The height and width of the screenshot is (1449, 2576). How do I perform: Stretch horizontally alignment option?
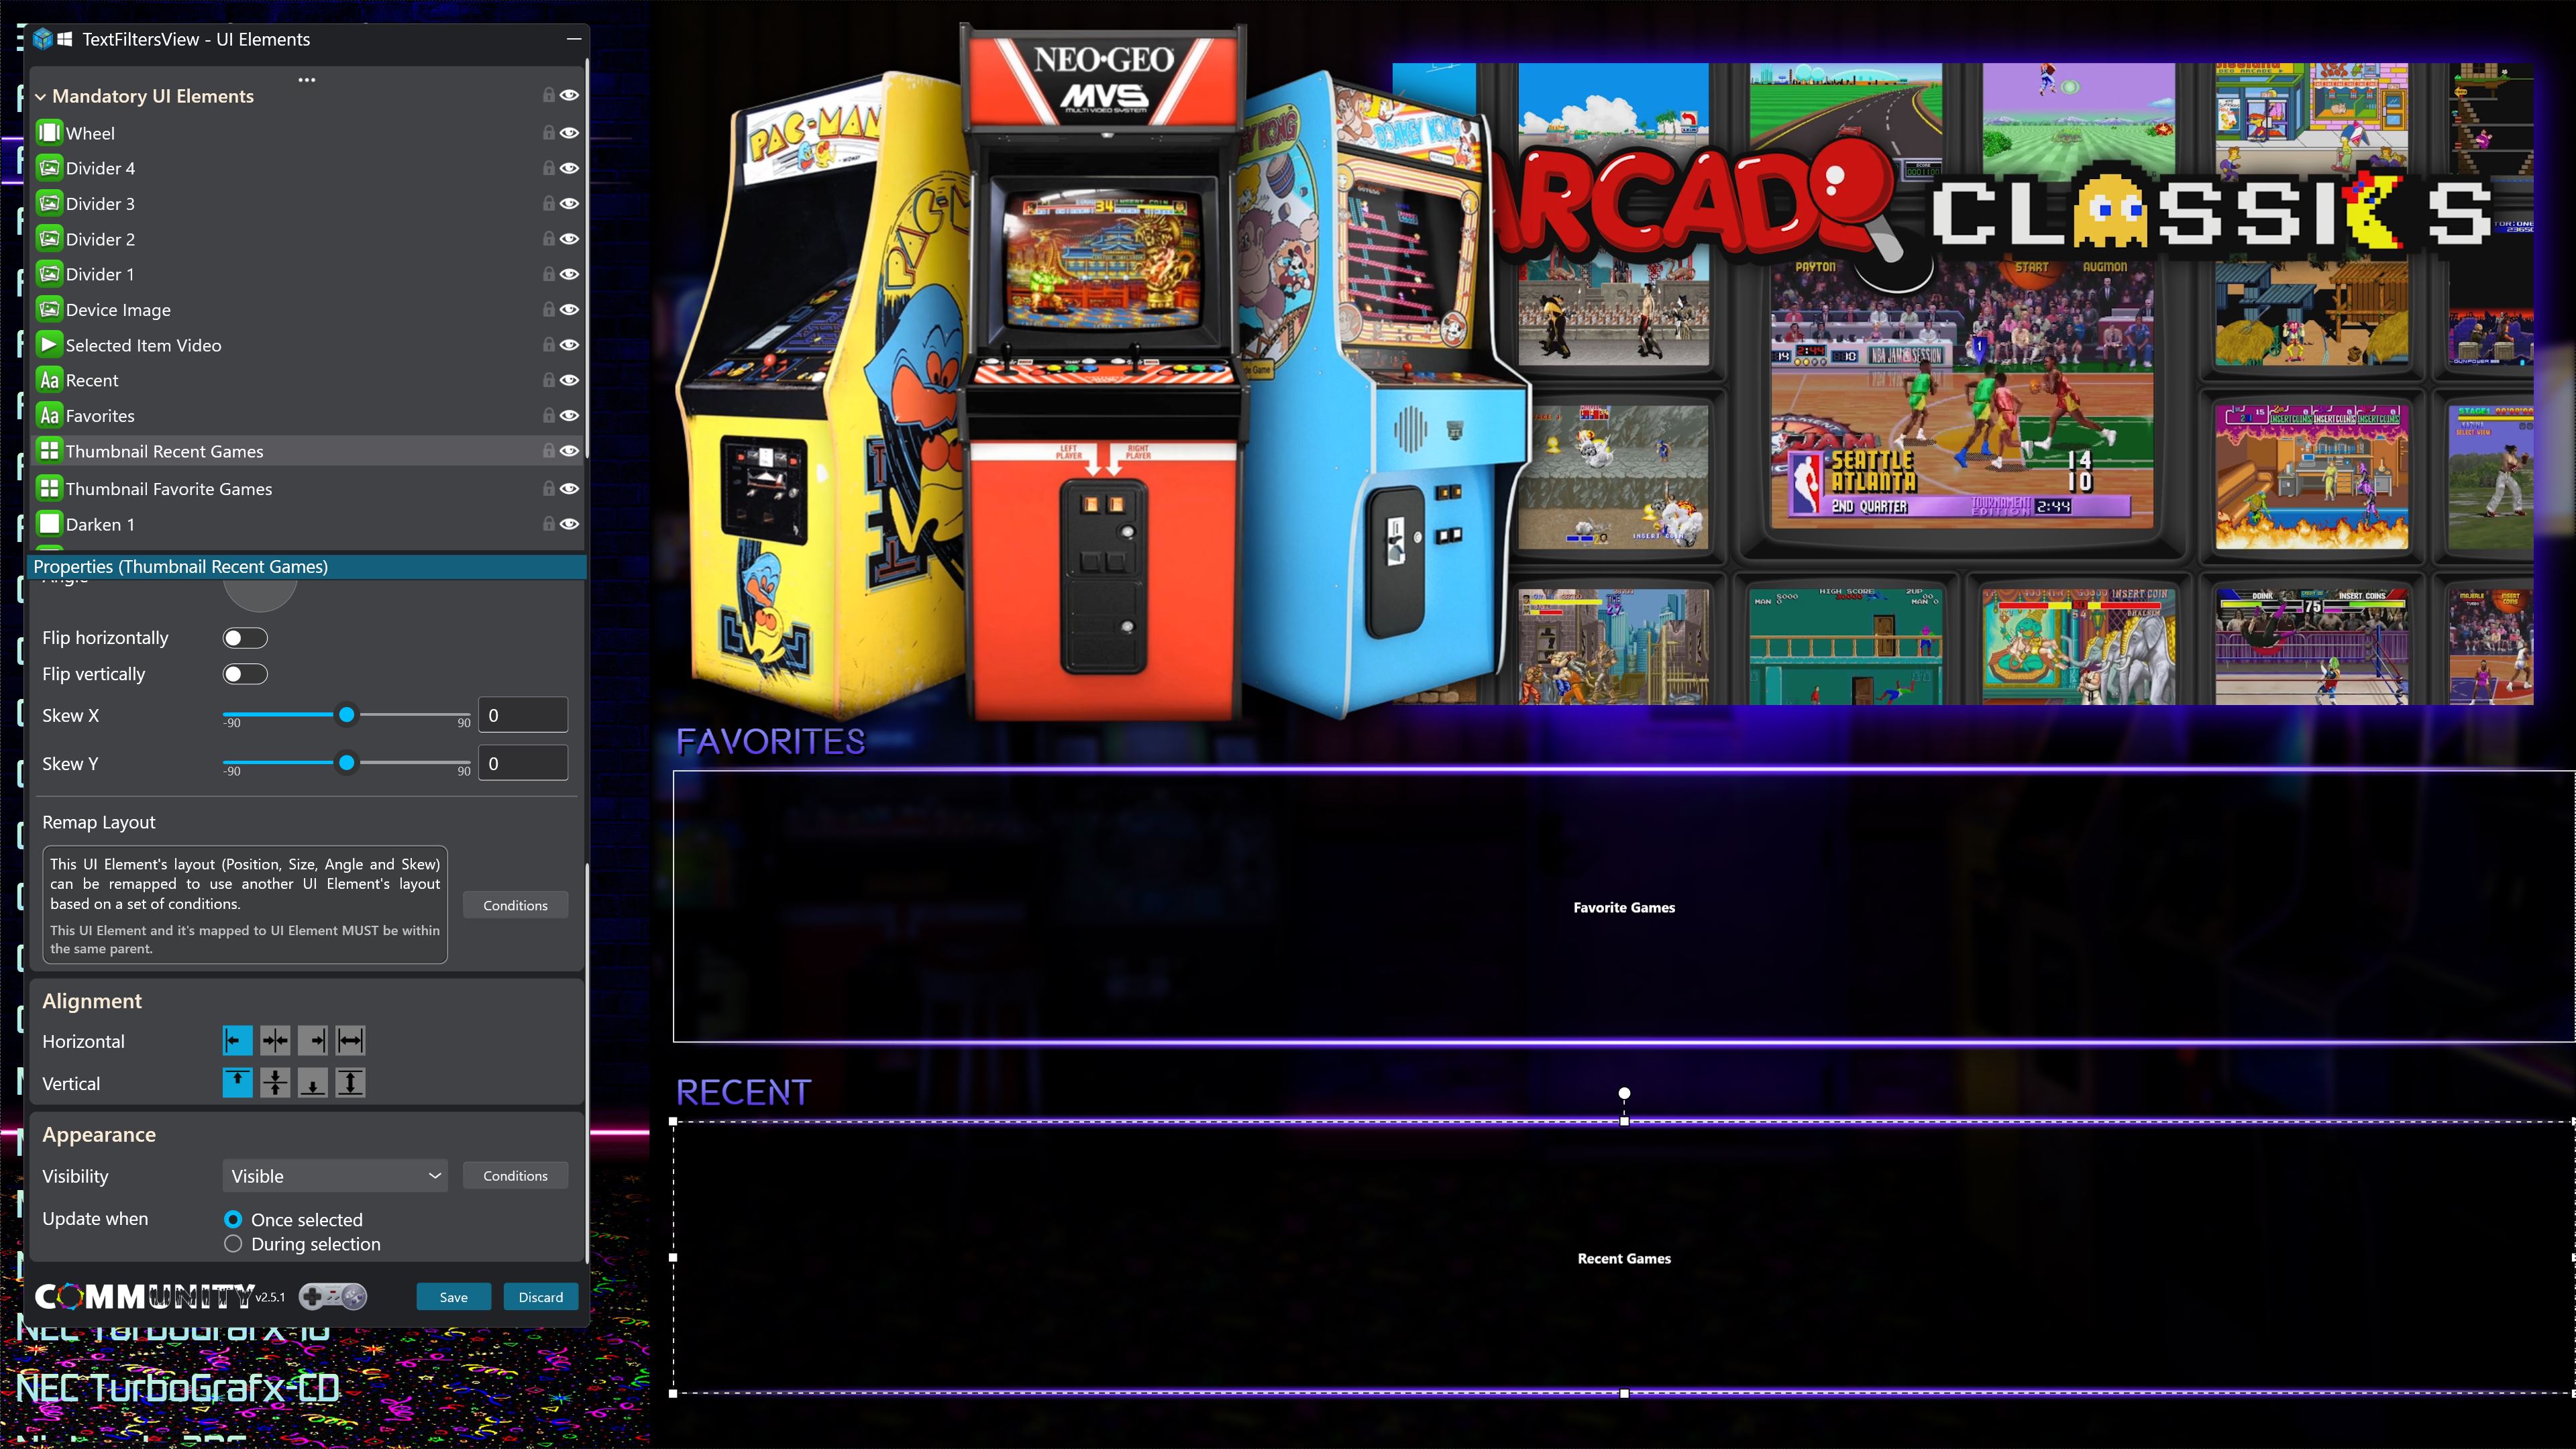point(350,1041)
